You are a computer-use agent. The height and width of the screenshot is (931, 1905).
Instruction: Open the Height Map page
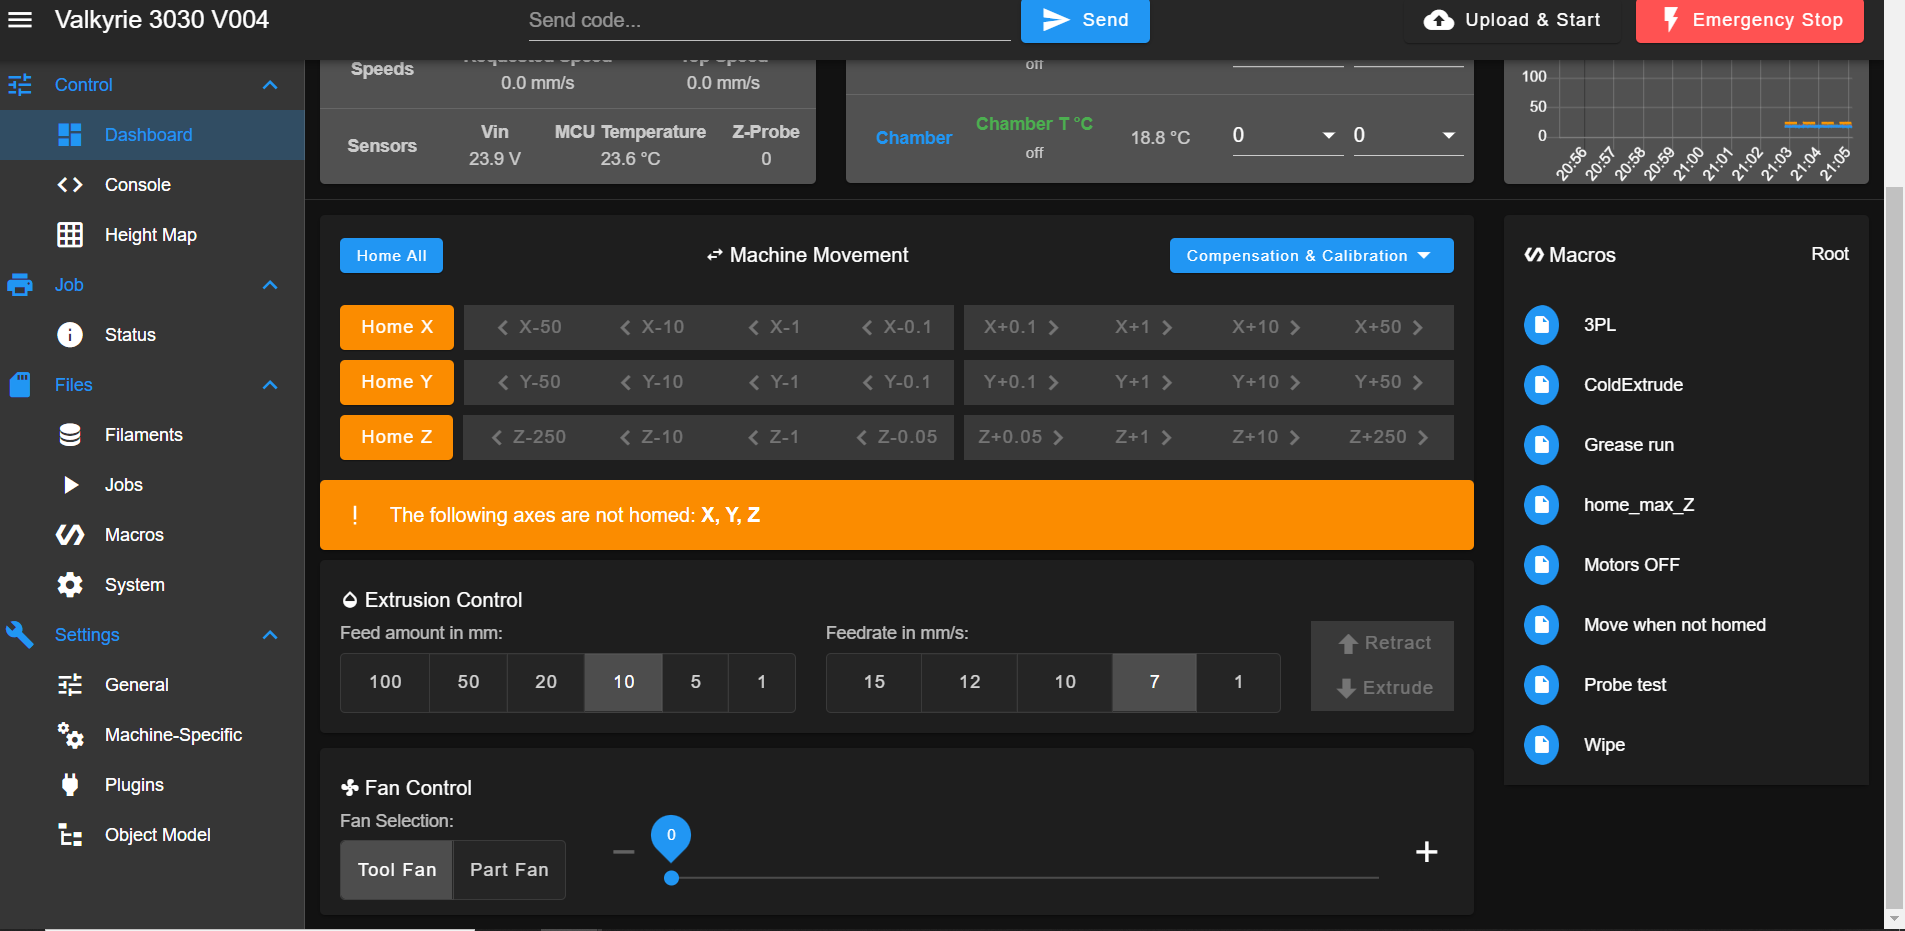[x=152, y=235]
